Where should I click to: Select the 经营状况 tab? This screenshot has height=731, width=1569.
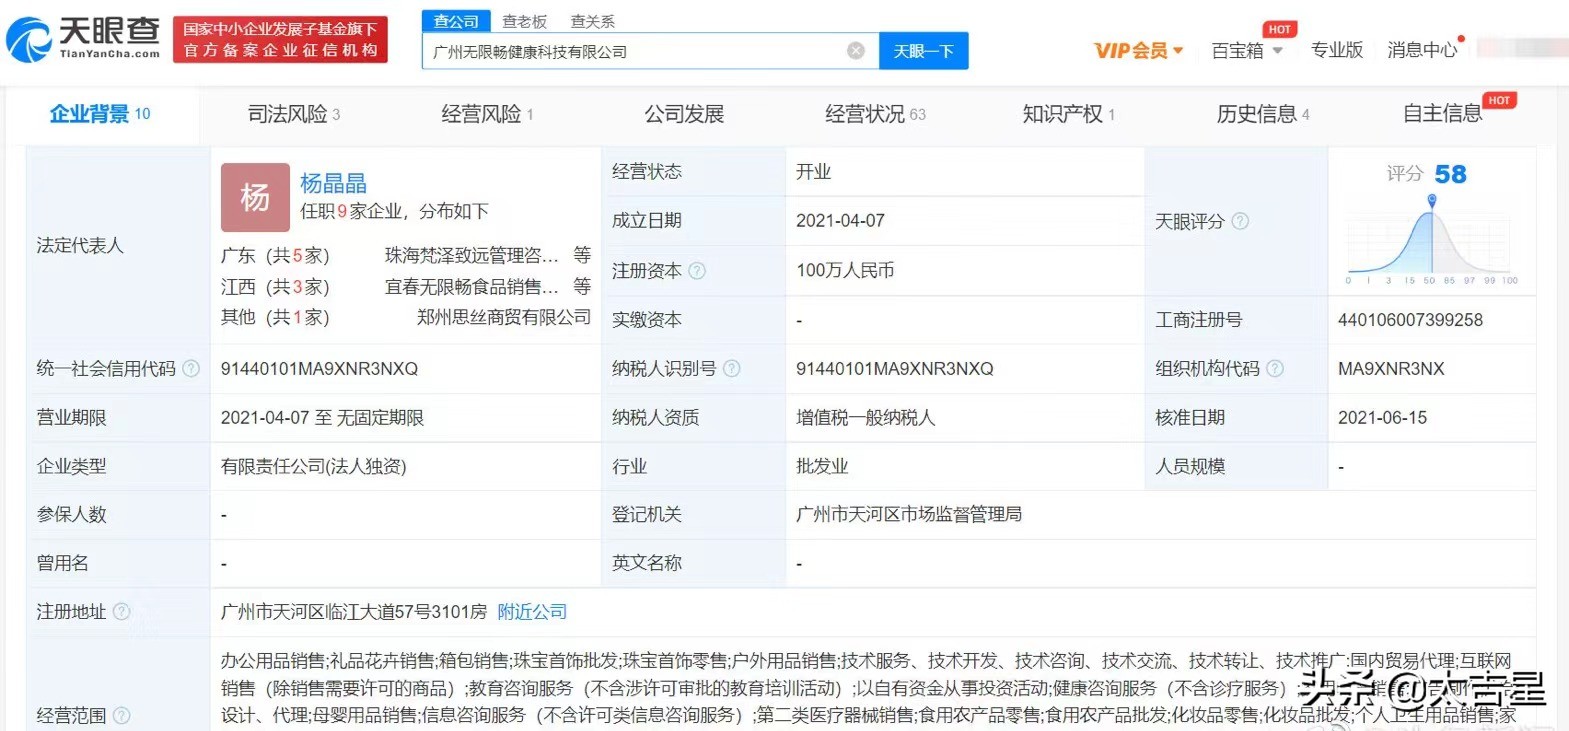click(875, 114)
